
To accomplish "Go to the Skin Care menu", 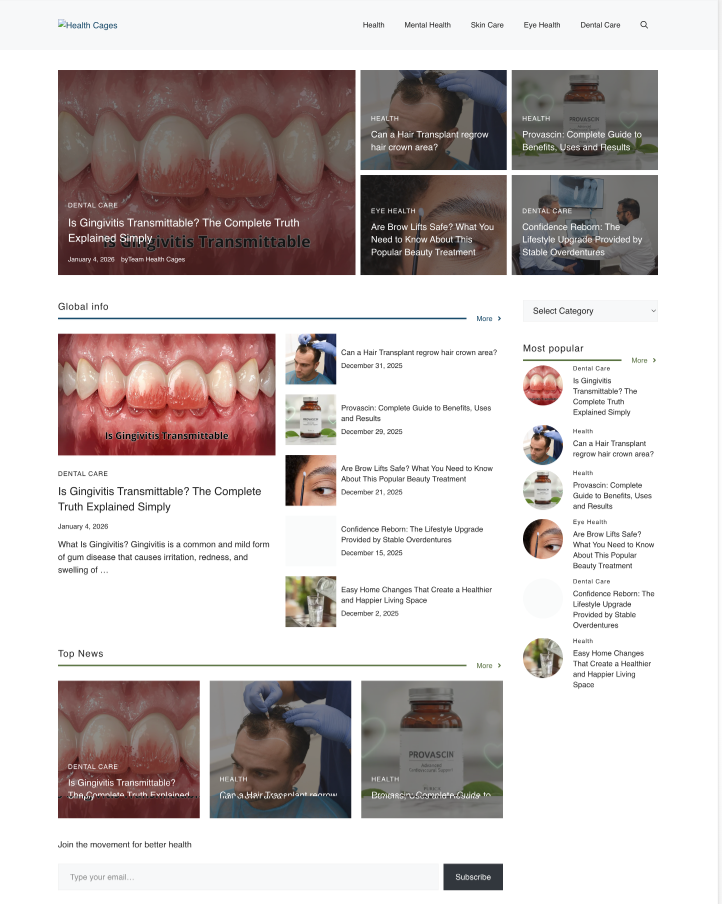I will pos(487,25).
